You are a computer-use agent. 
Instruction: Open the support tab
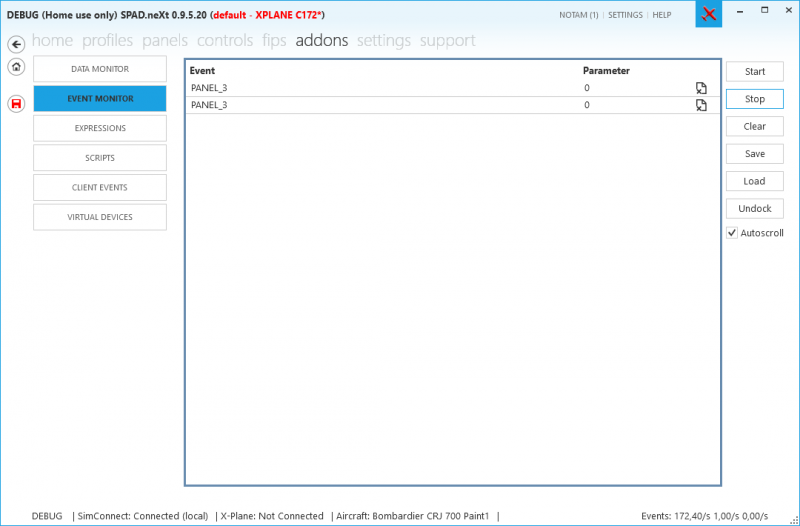coord(447,40)
